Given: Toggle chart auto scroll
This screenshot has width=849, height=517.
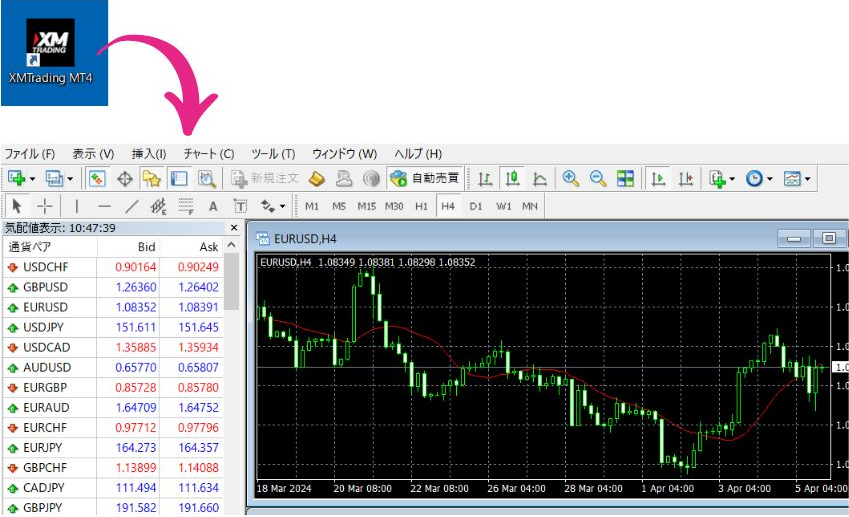Looking at the screenshot, I should click(x=659, y=179).
